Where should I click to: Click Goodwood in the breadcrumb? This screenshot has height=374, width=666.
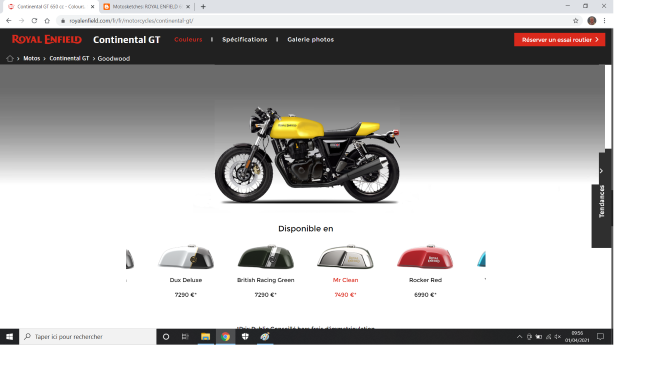click(114, 59)
